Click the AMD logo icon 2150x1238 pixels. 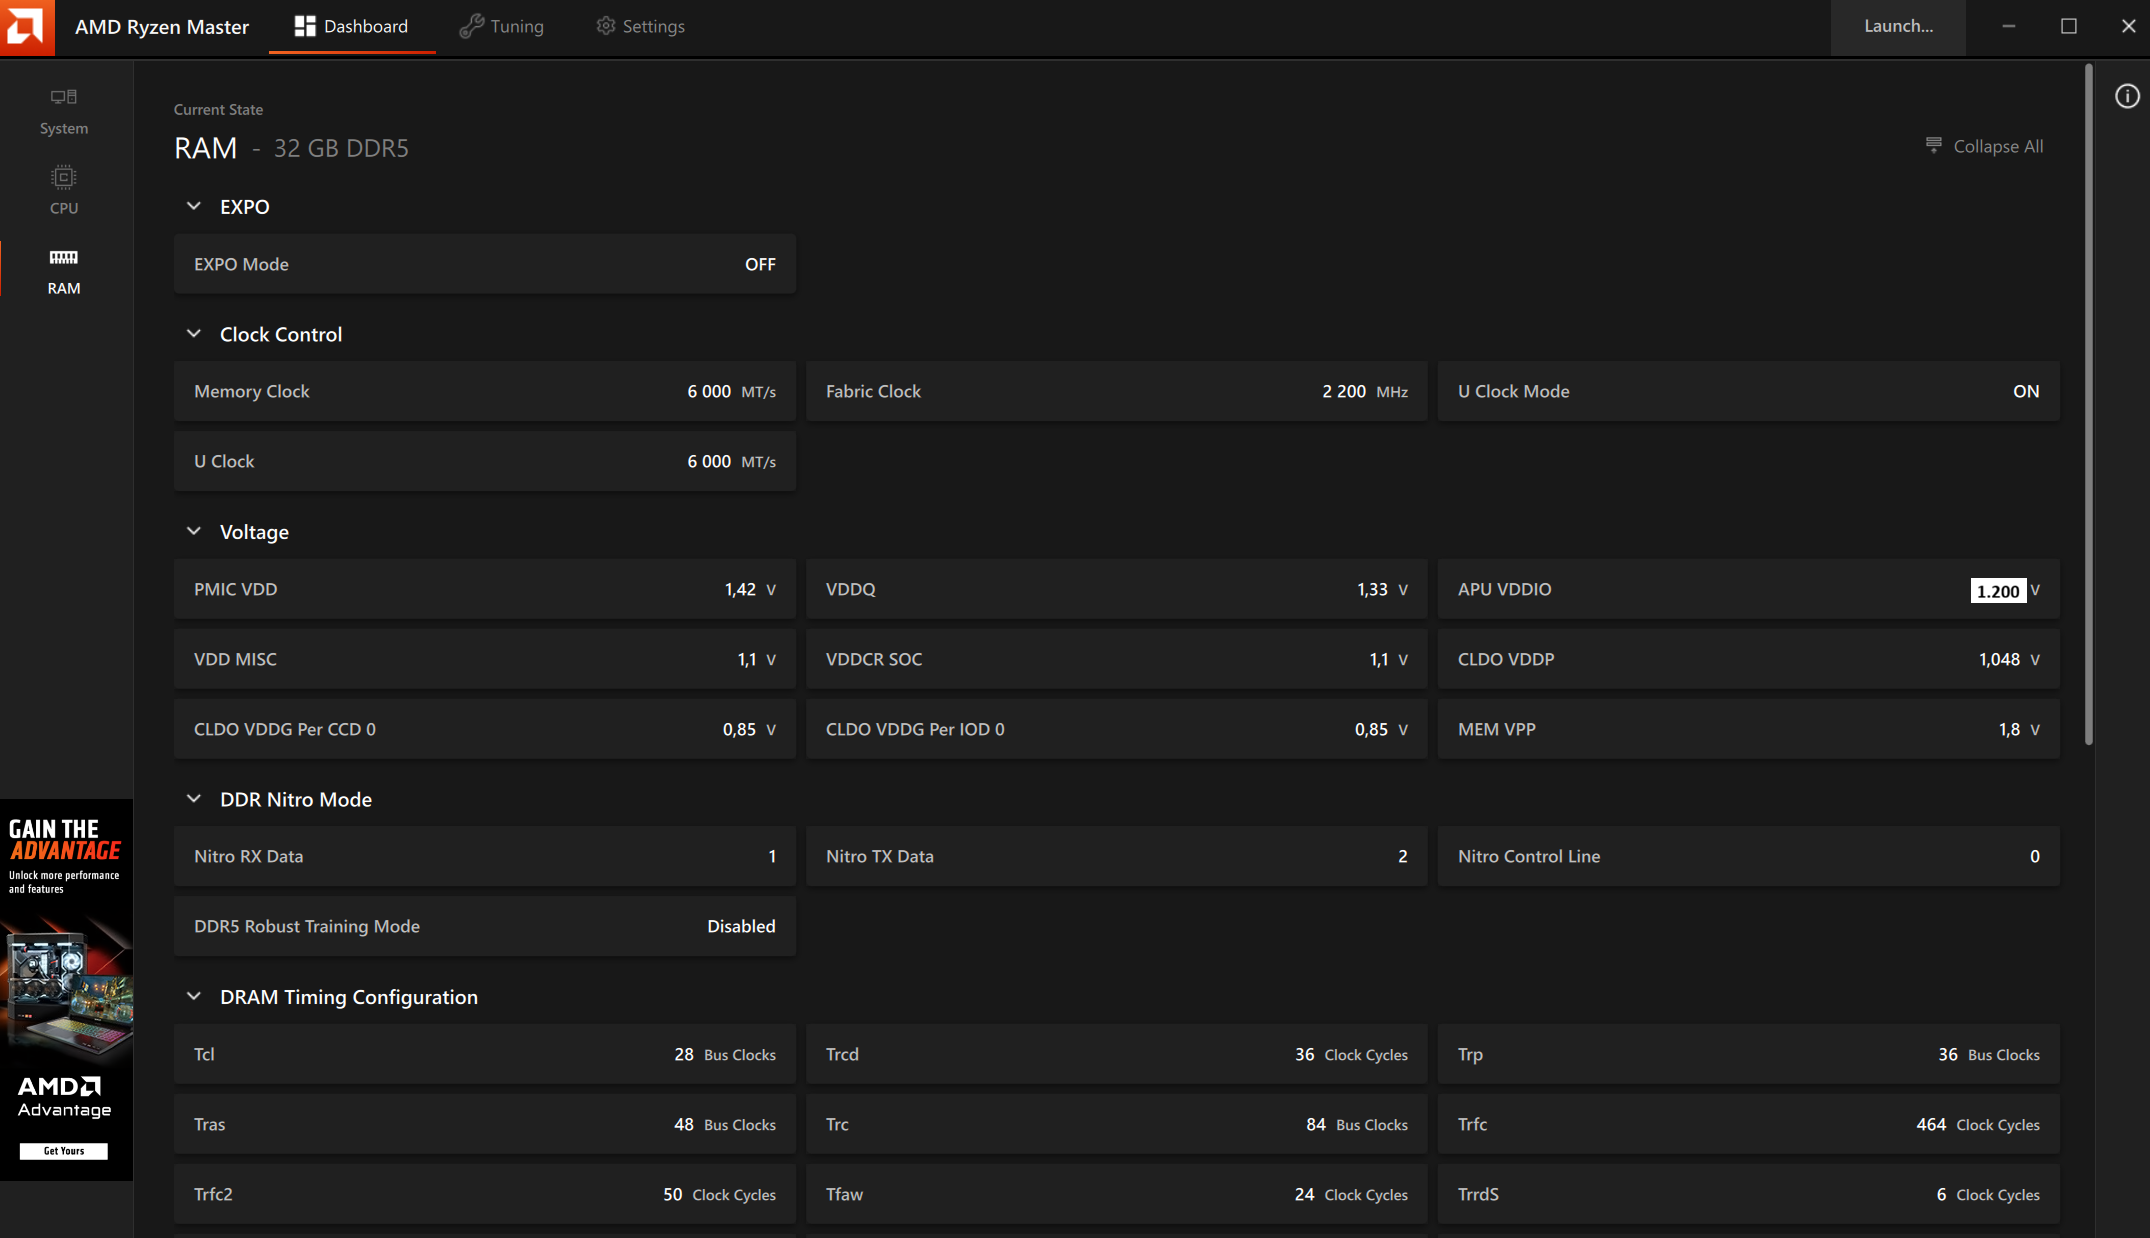coord(26,27)
